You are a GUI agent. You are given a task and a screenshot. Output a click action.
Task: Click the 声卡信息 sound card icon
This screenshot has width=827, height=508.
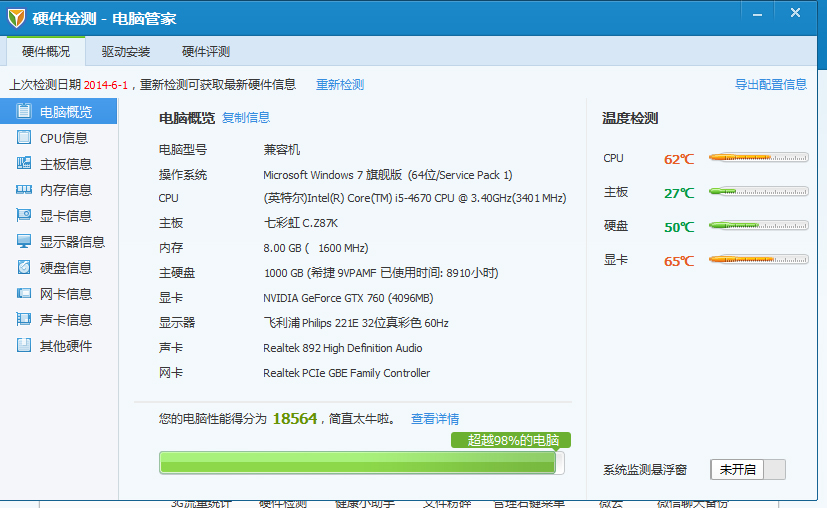pos(24,319)
